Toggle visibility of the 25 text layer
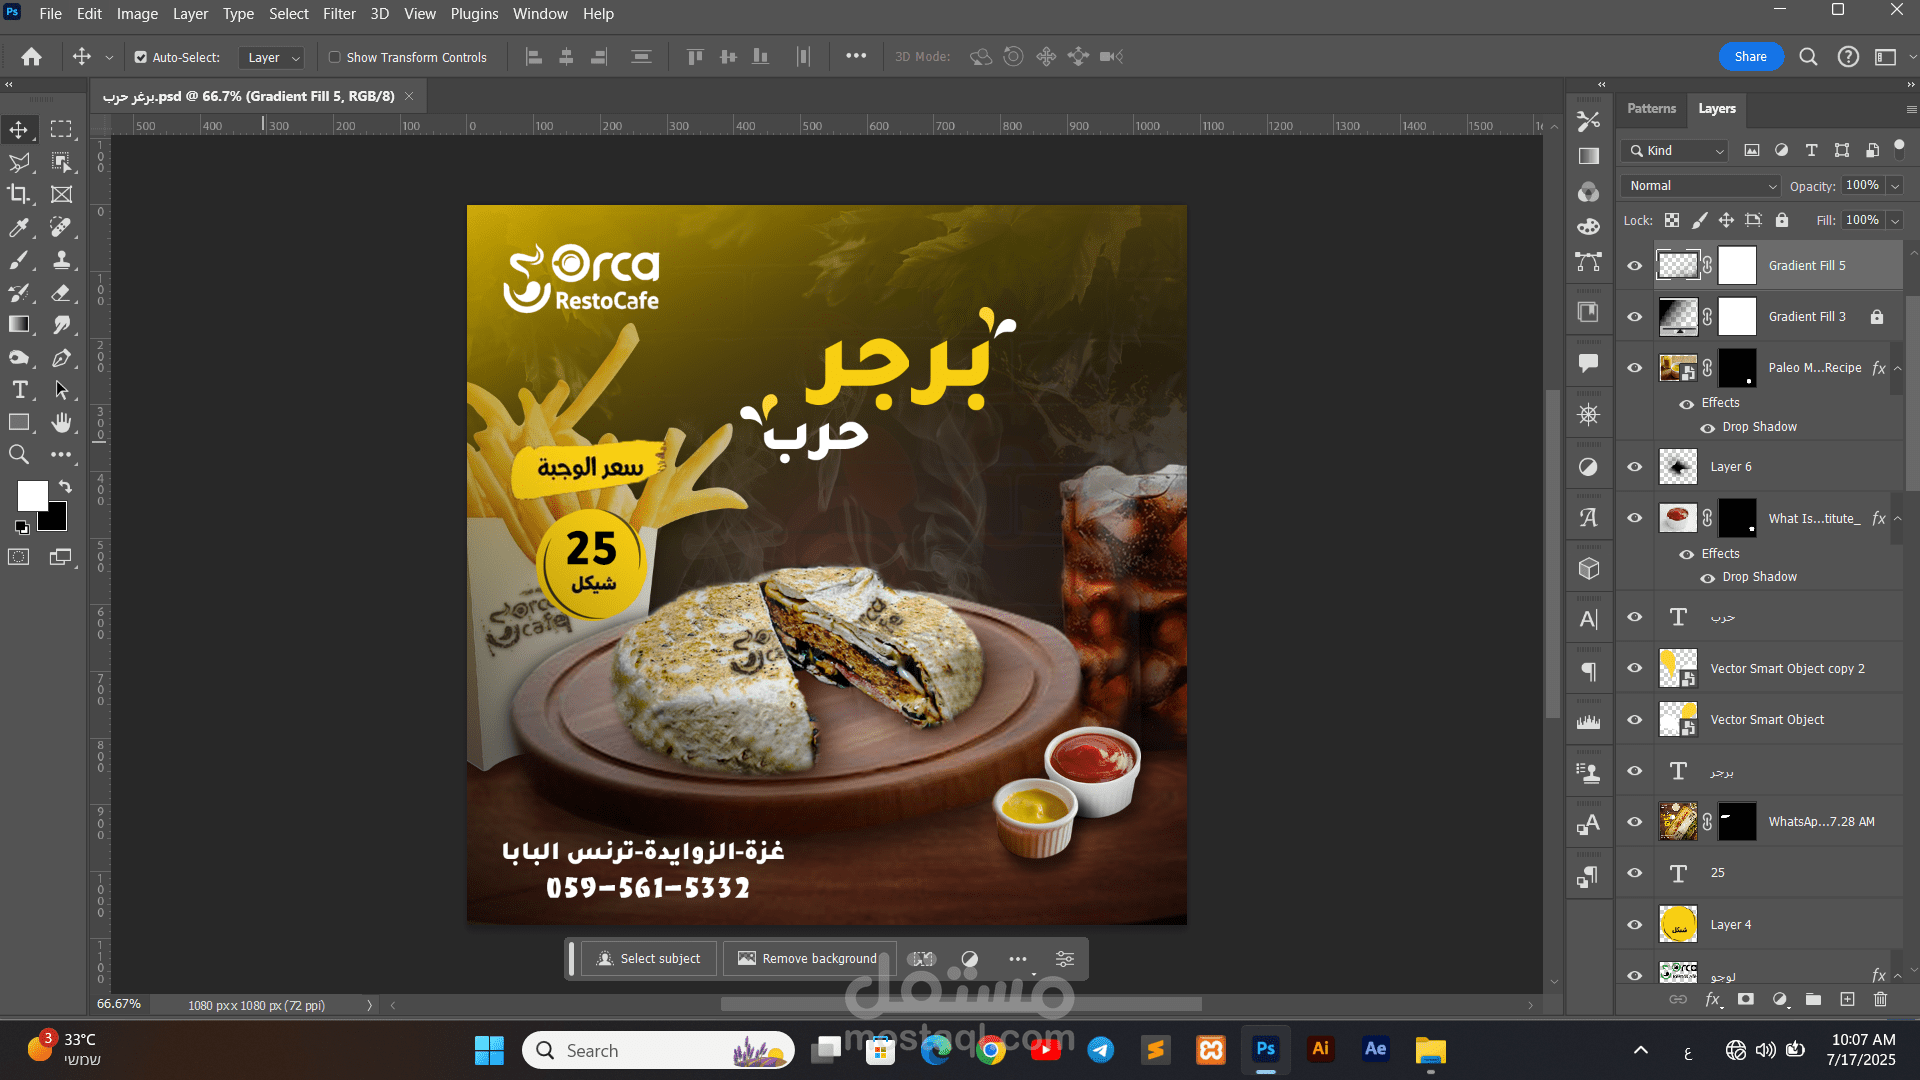The width and height of the screenshot is (1920, 1080). [x=1634, y=873]
